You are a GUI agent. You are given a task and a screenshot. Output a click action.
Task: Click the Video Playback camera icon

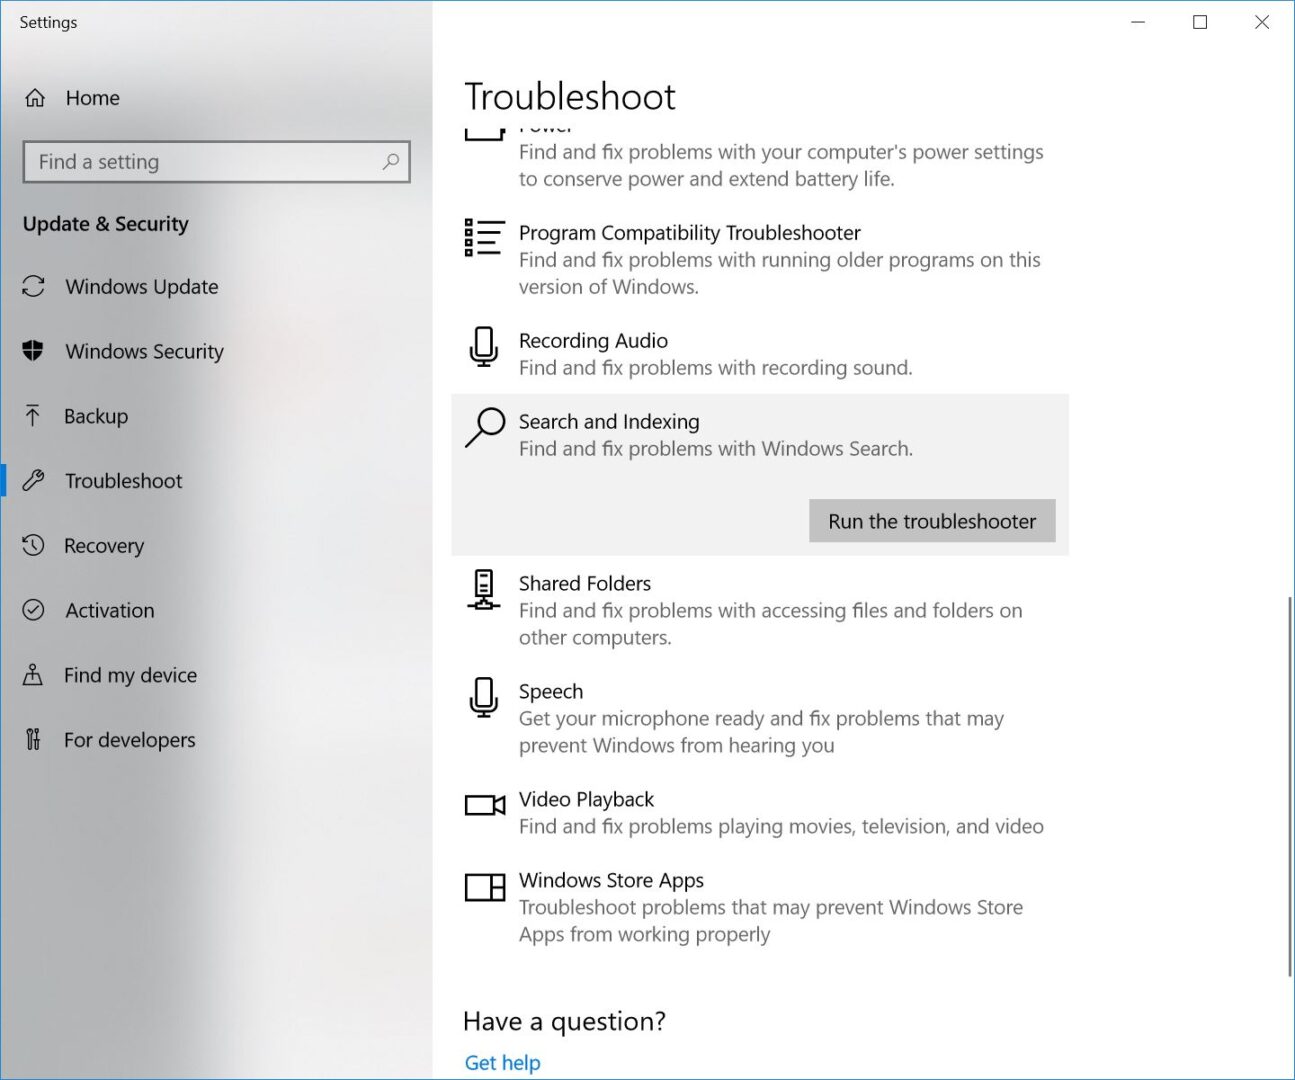tap(484, 805)
